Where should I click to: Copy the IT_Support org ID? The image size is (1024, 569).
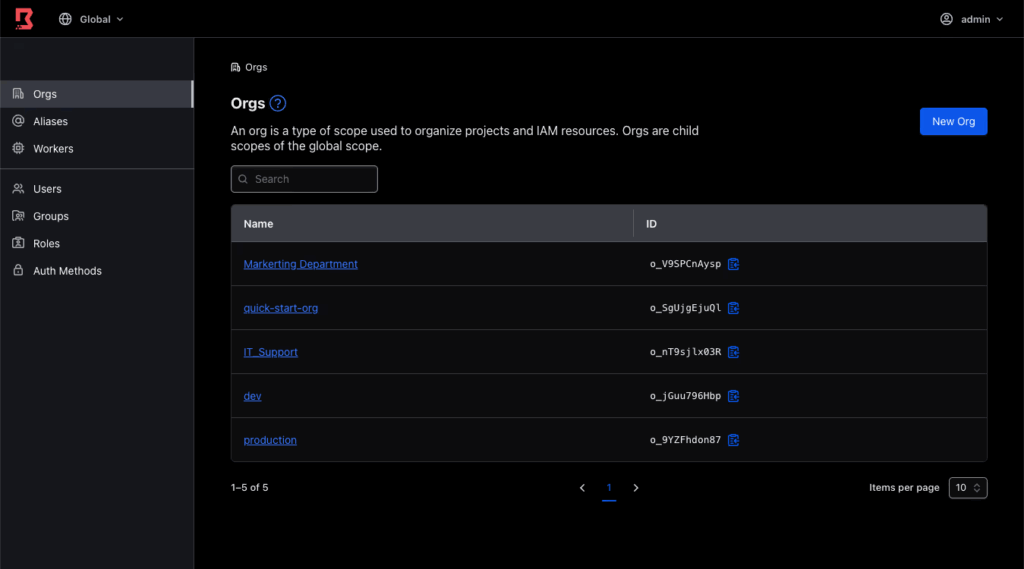coord(734,352)
